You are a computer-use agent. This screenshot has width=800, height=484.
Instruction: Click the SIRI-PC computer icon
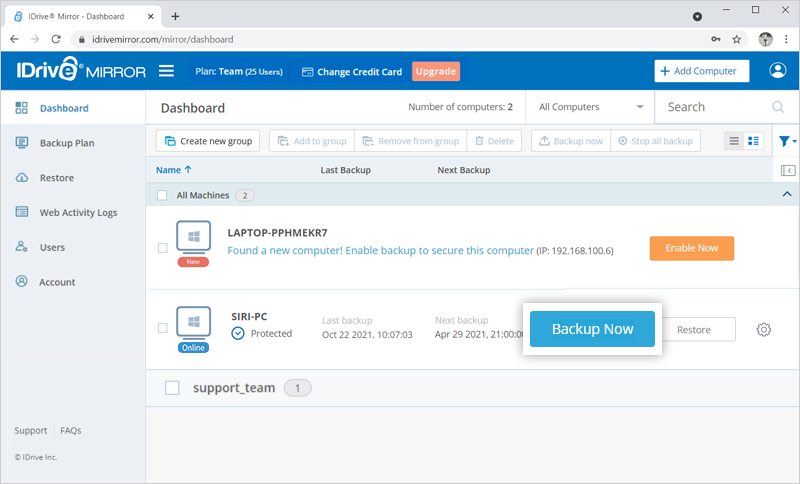[193, 323]
